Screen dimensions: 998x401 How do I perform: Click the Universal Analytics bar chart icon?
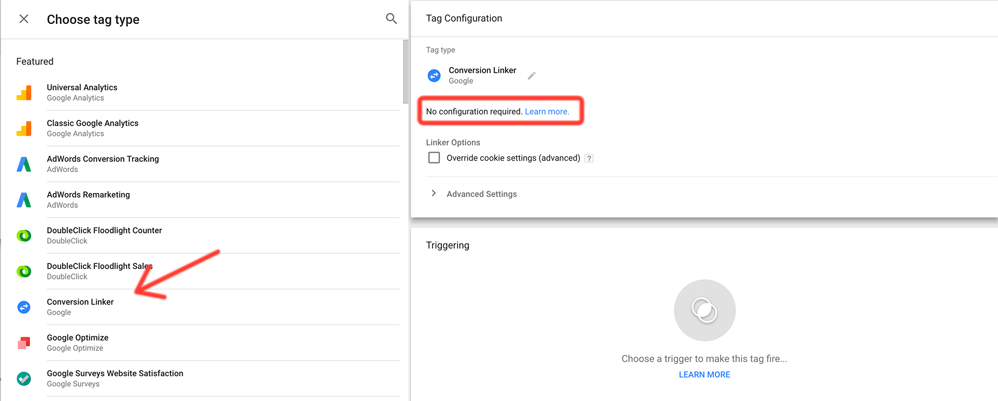coord(24,93)
